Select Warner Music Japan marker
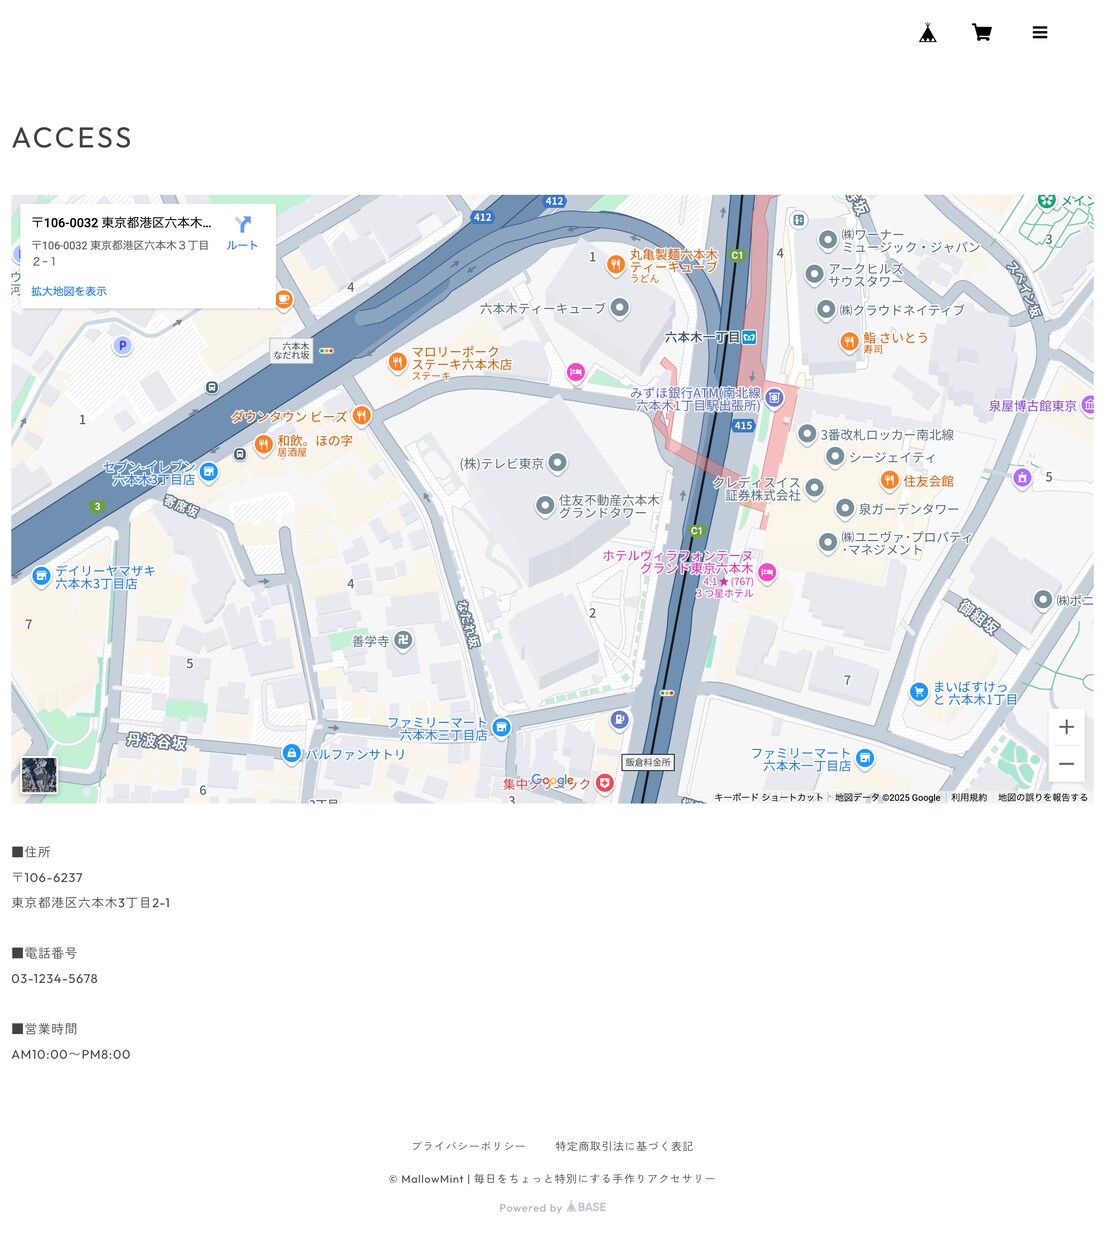The height and width of the screenshot is (1240, 1105). [x=827, y=239]
